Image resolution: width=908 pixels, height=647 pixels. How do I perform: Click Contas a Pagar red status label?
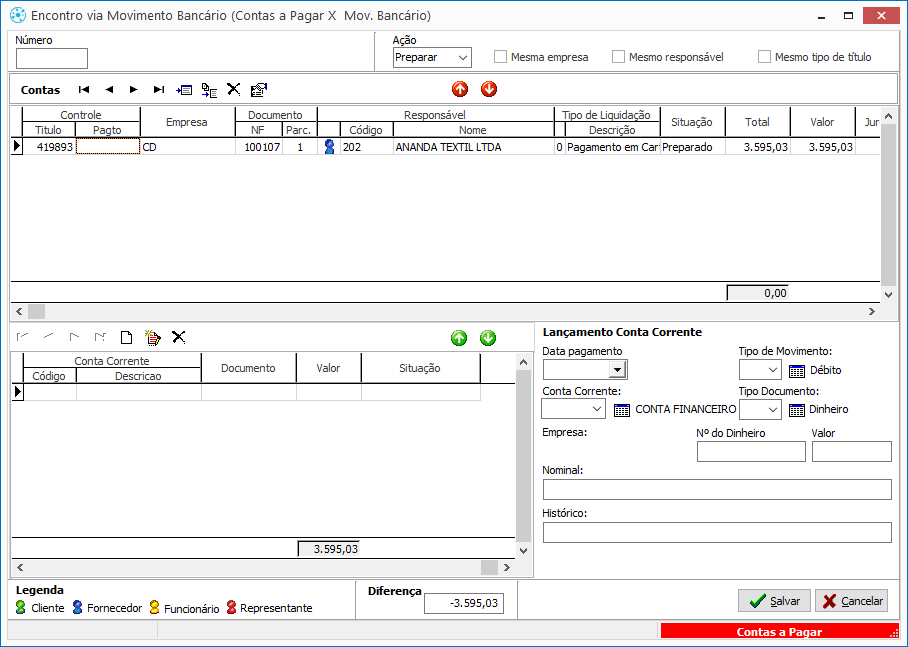click(x=779, y=631)
